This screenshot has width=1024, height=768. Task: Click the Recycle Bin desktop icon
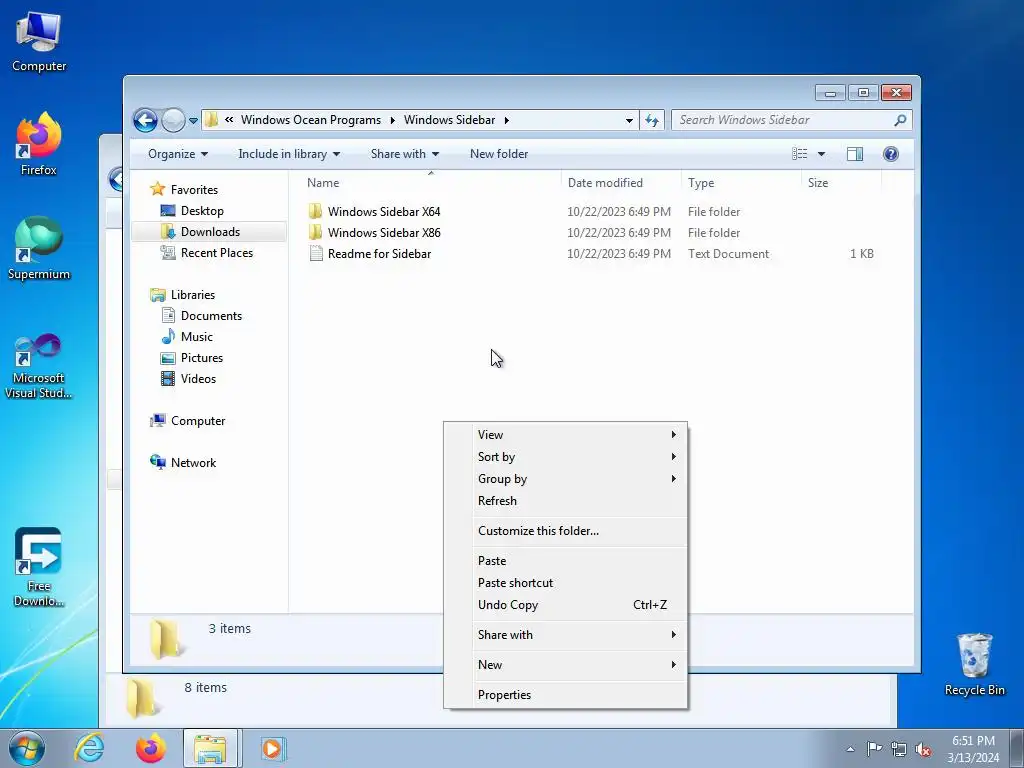click(974, 665)
